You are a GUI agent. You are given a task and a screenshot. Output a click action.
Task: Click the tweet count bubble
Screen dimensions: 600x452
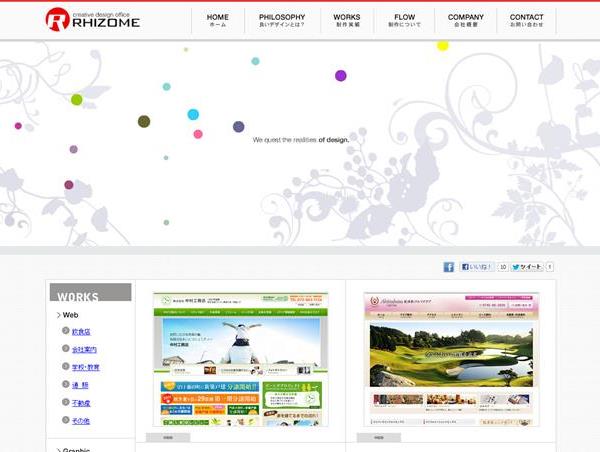549,267
